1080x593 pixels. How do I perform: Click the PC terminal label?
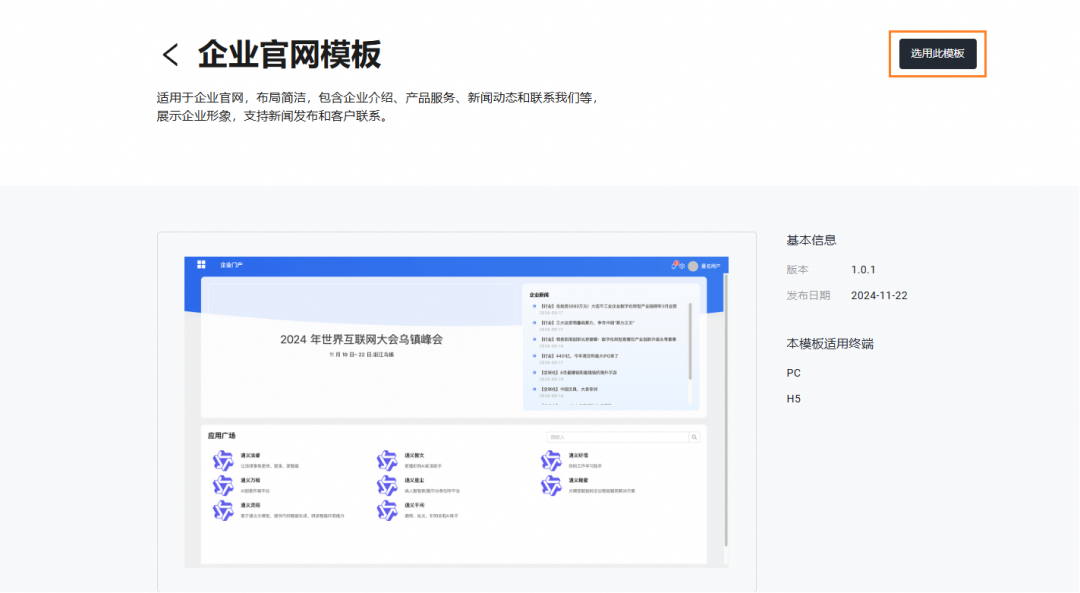click(793, 373)
